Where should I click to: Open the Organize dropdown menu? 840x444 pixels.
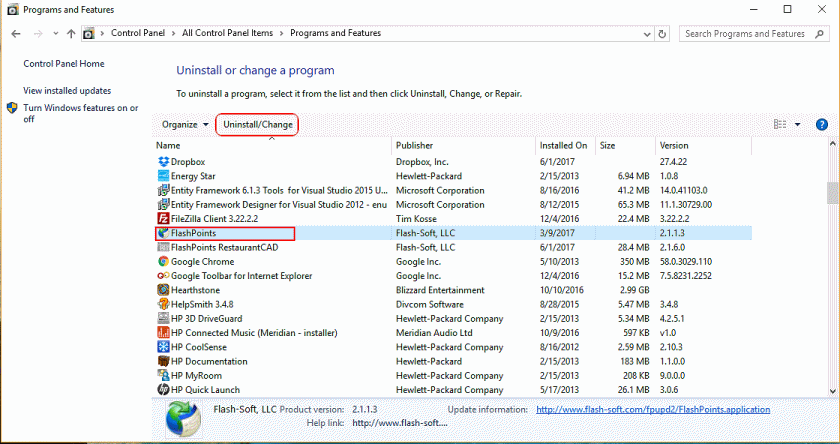pyautogui.click(x=185, y=125)
